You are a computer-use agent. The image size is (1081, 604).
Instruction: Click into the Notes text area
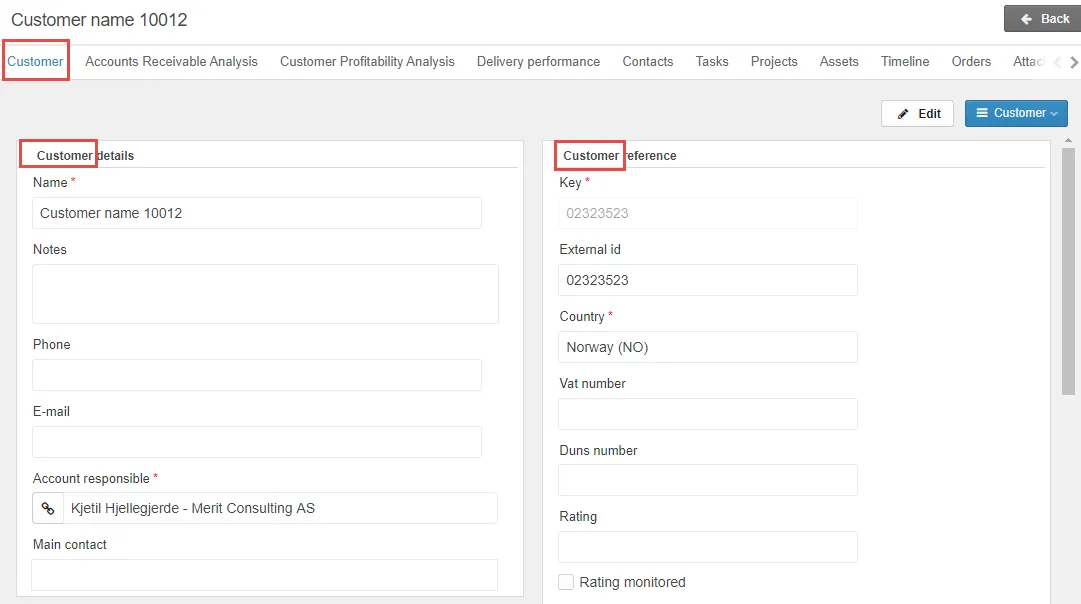(265, 294)
